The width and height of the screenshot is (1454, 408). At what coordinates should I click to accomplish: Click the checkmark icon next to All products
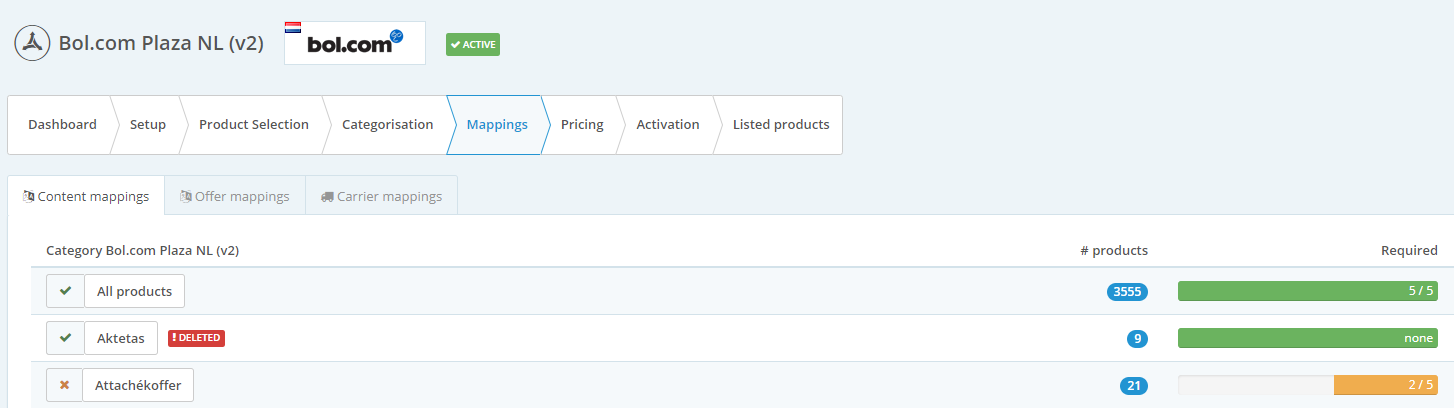pyautogui.click(x=65, y=291)
